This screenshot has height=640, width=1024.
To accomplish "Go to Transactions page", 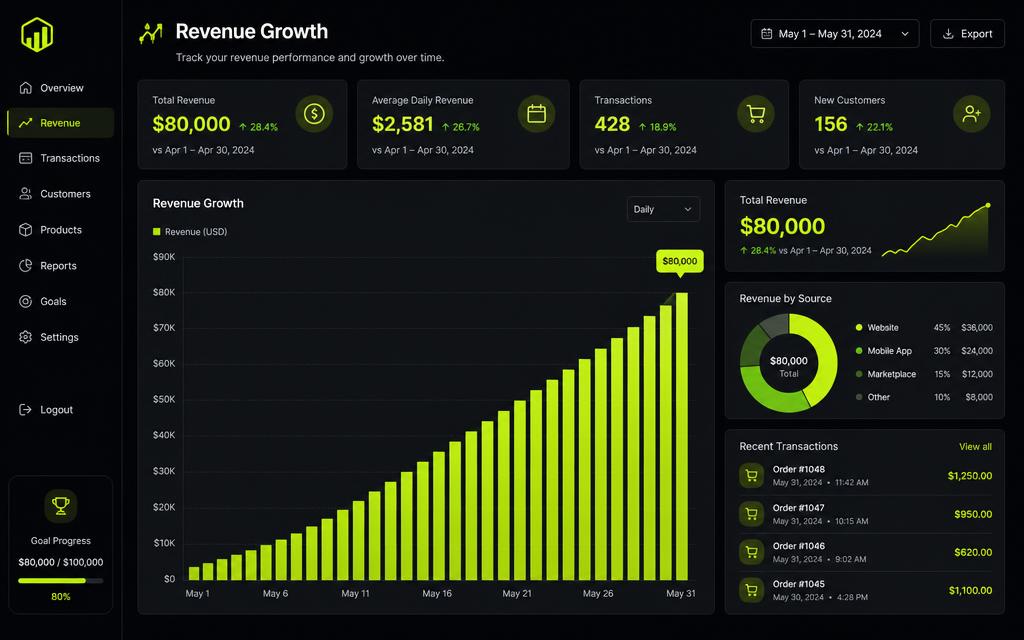I will click(61, 158).
